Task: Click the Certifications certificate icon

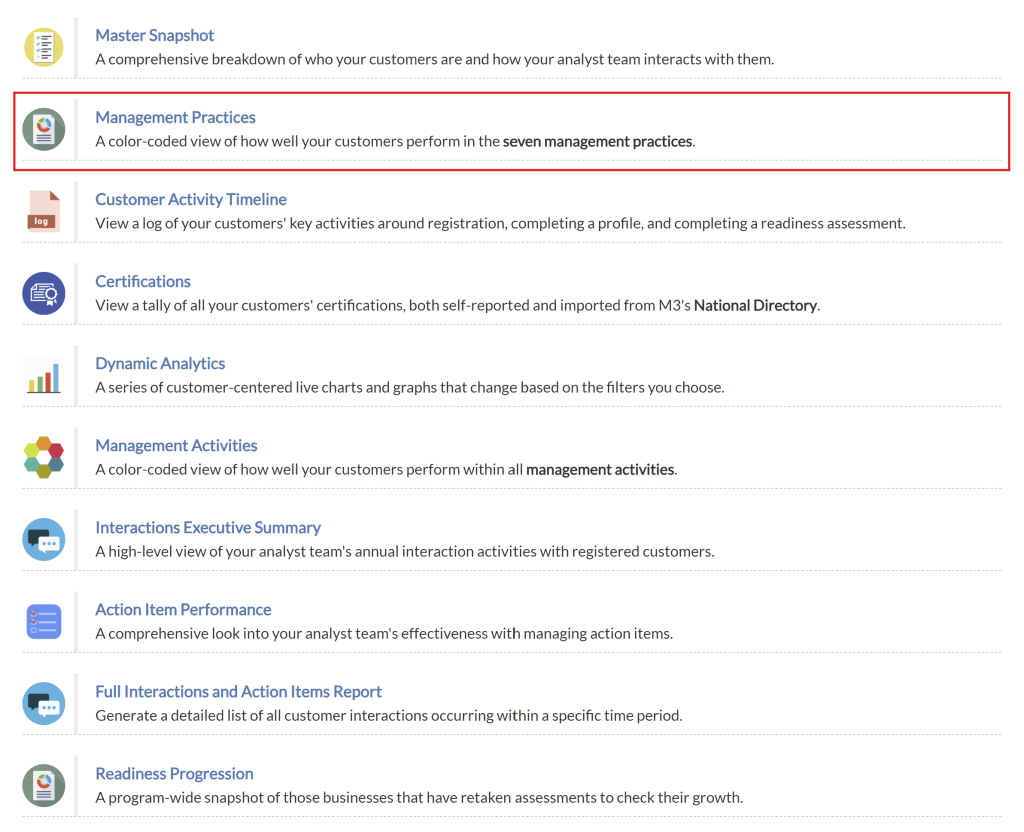Action: (43, 293)
